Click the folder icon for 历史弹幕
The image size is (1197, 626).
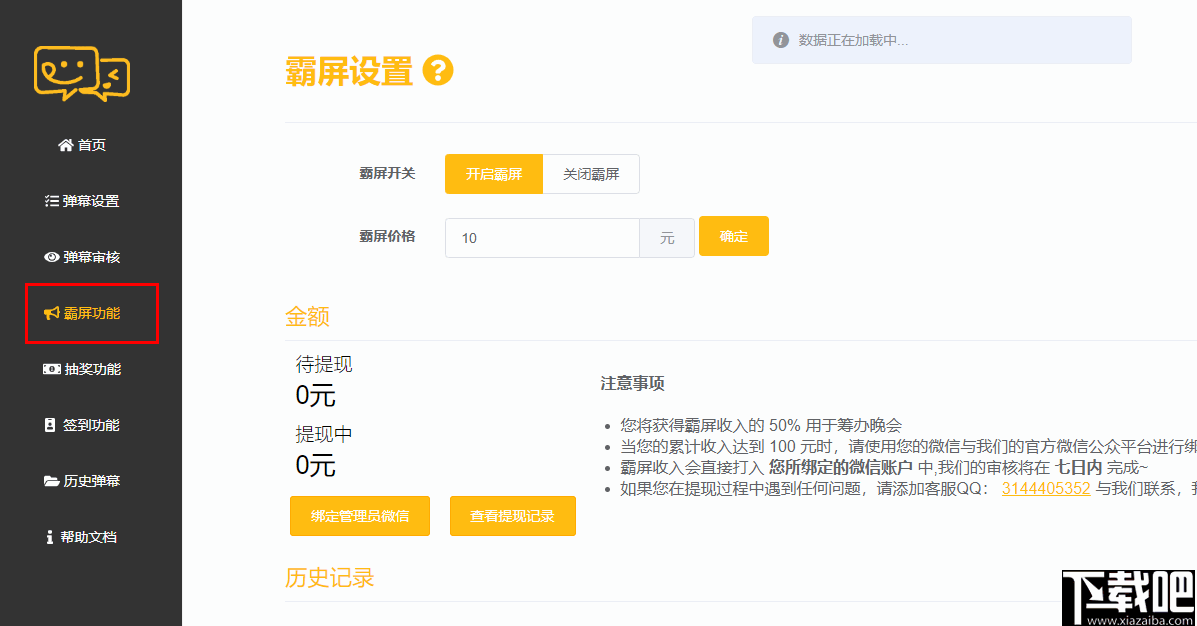(x=52, y=481)
